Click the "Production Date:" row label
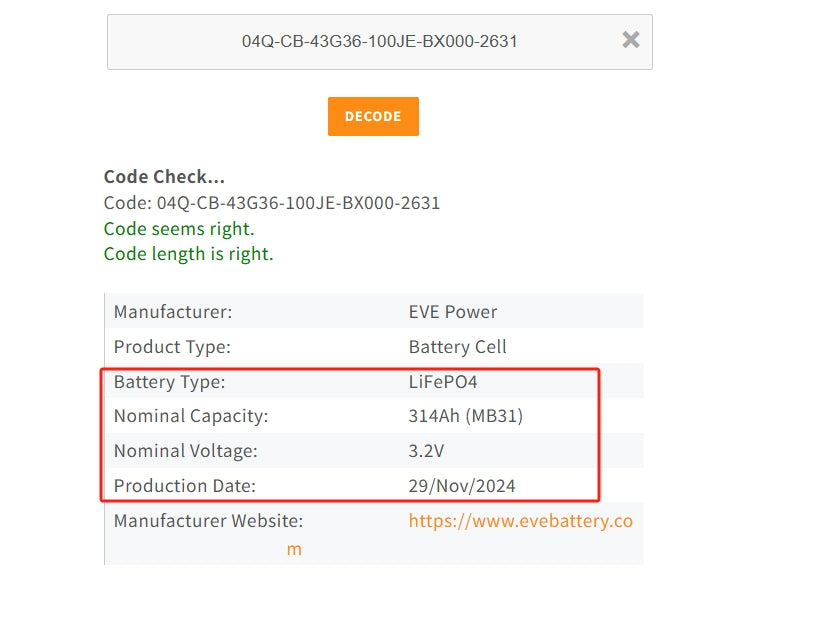 coord(185,486)
